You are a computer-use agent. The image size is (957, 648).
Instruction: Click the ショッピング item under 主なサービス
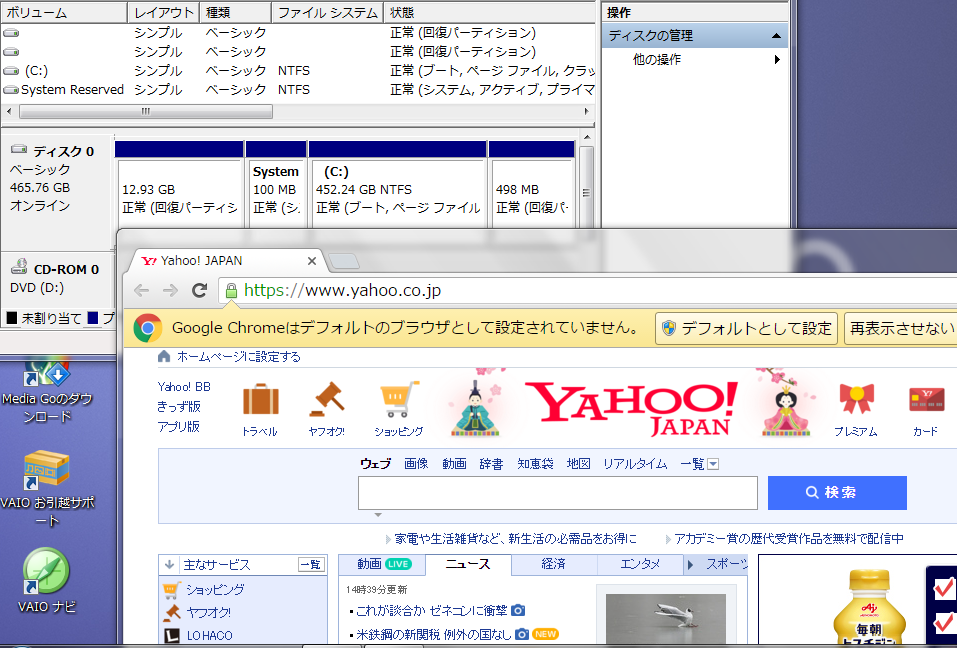(215, 589)
